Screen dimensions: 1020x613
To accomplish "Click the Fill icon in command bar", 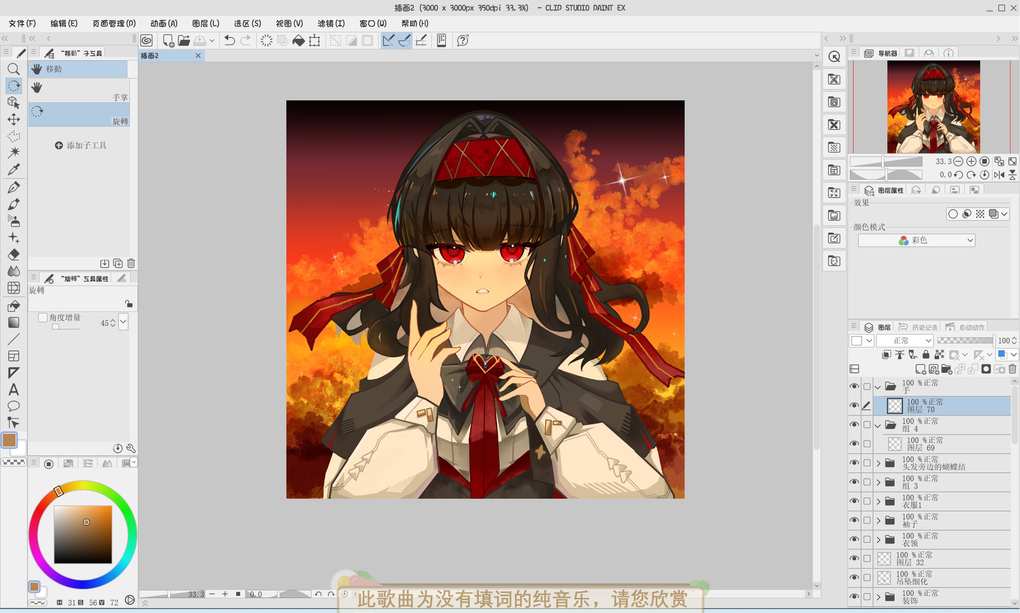I will point(298,40).
